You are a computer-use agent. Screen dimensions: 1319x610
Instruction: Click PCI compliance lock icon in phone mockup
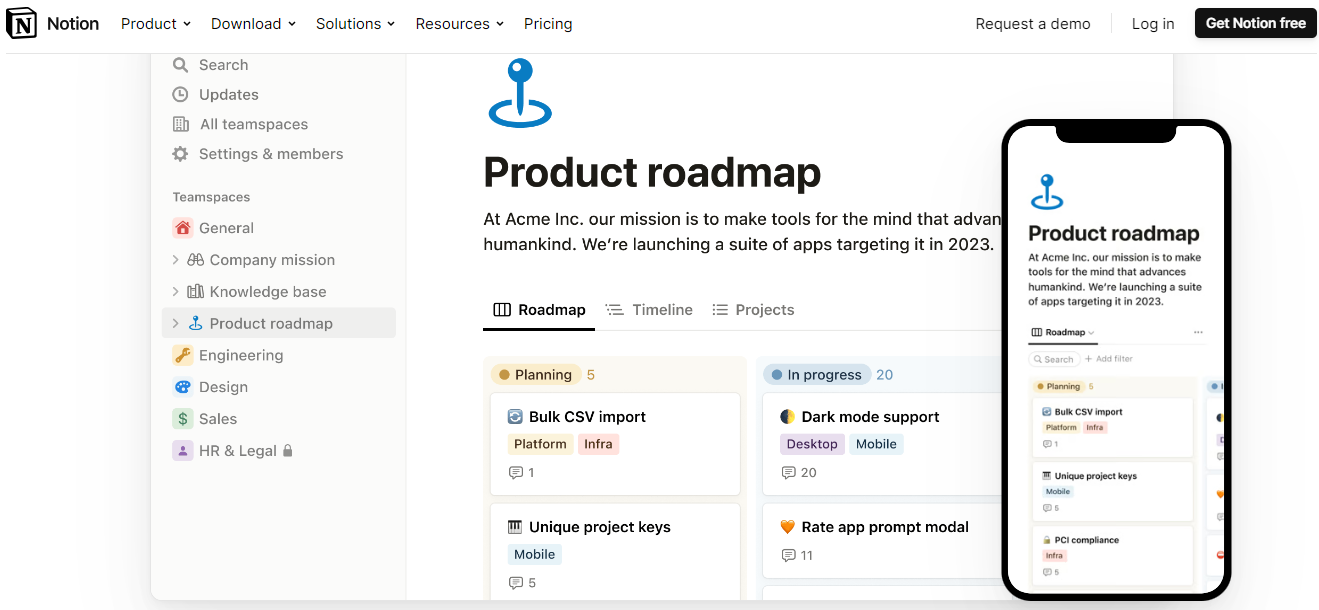tap(1047, 540)
